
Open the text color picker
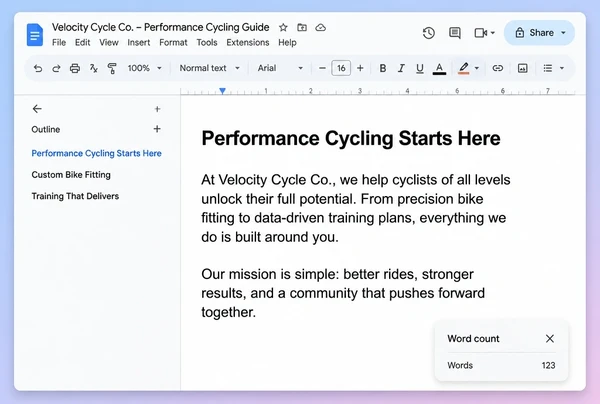[x=439, y=68]
